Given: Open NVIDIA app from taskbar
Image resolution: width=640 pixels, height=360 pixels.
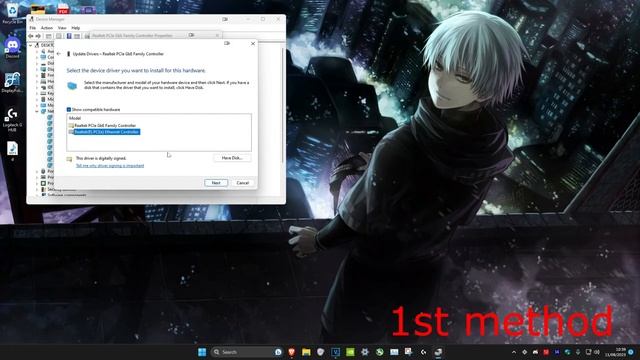Looking at the screenshot, I should [x=350, y=352].
